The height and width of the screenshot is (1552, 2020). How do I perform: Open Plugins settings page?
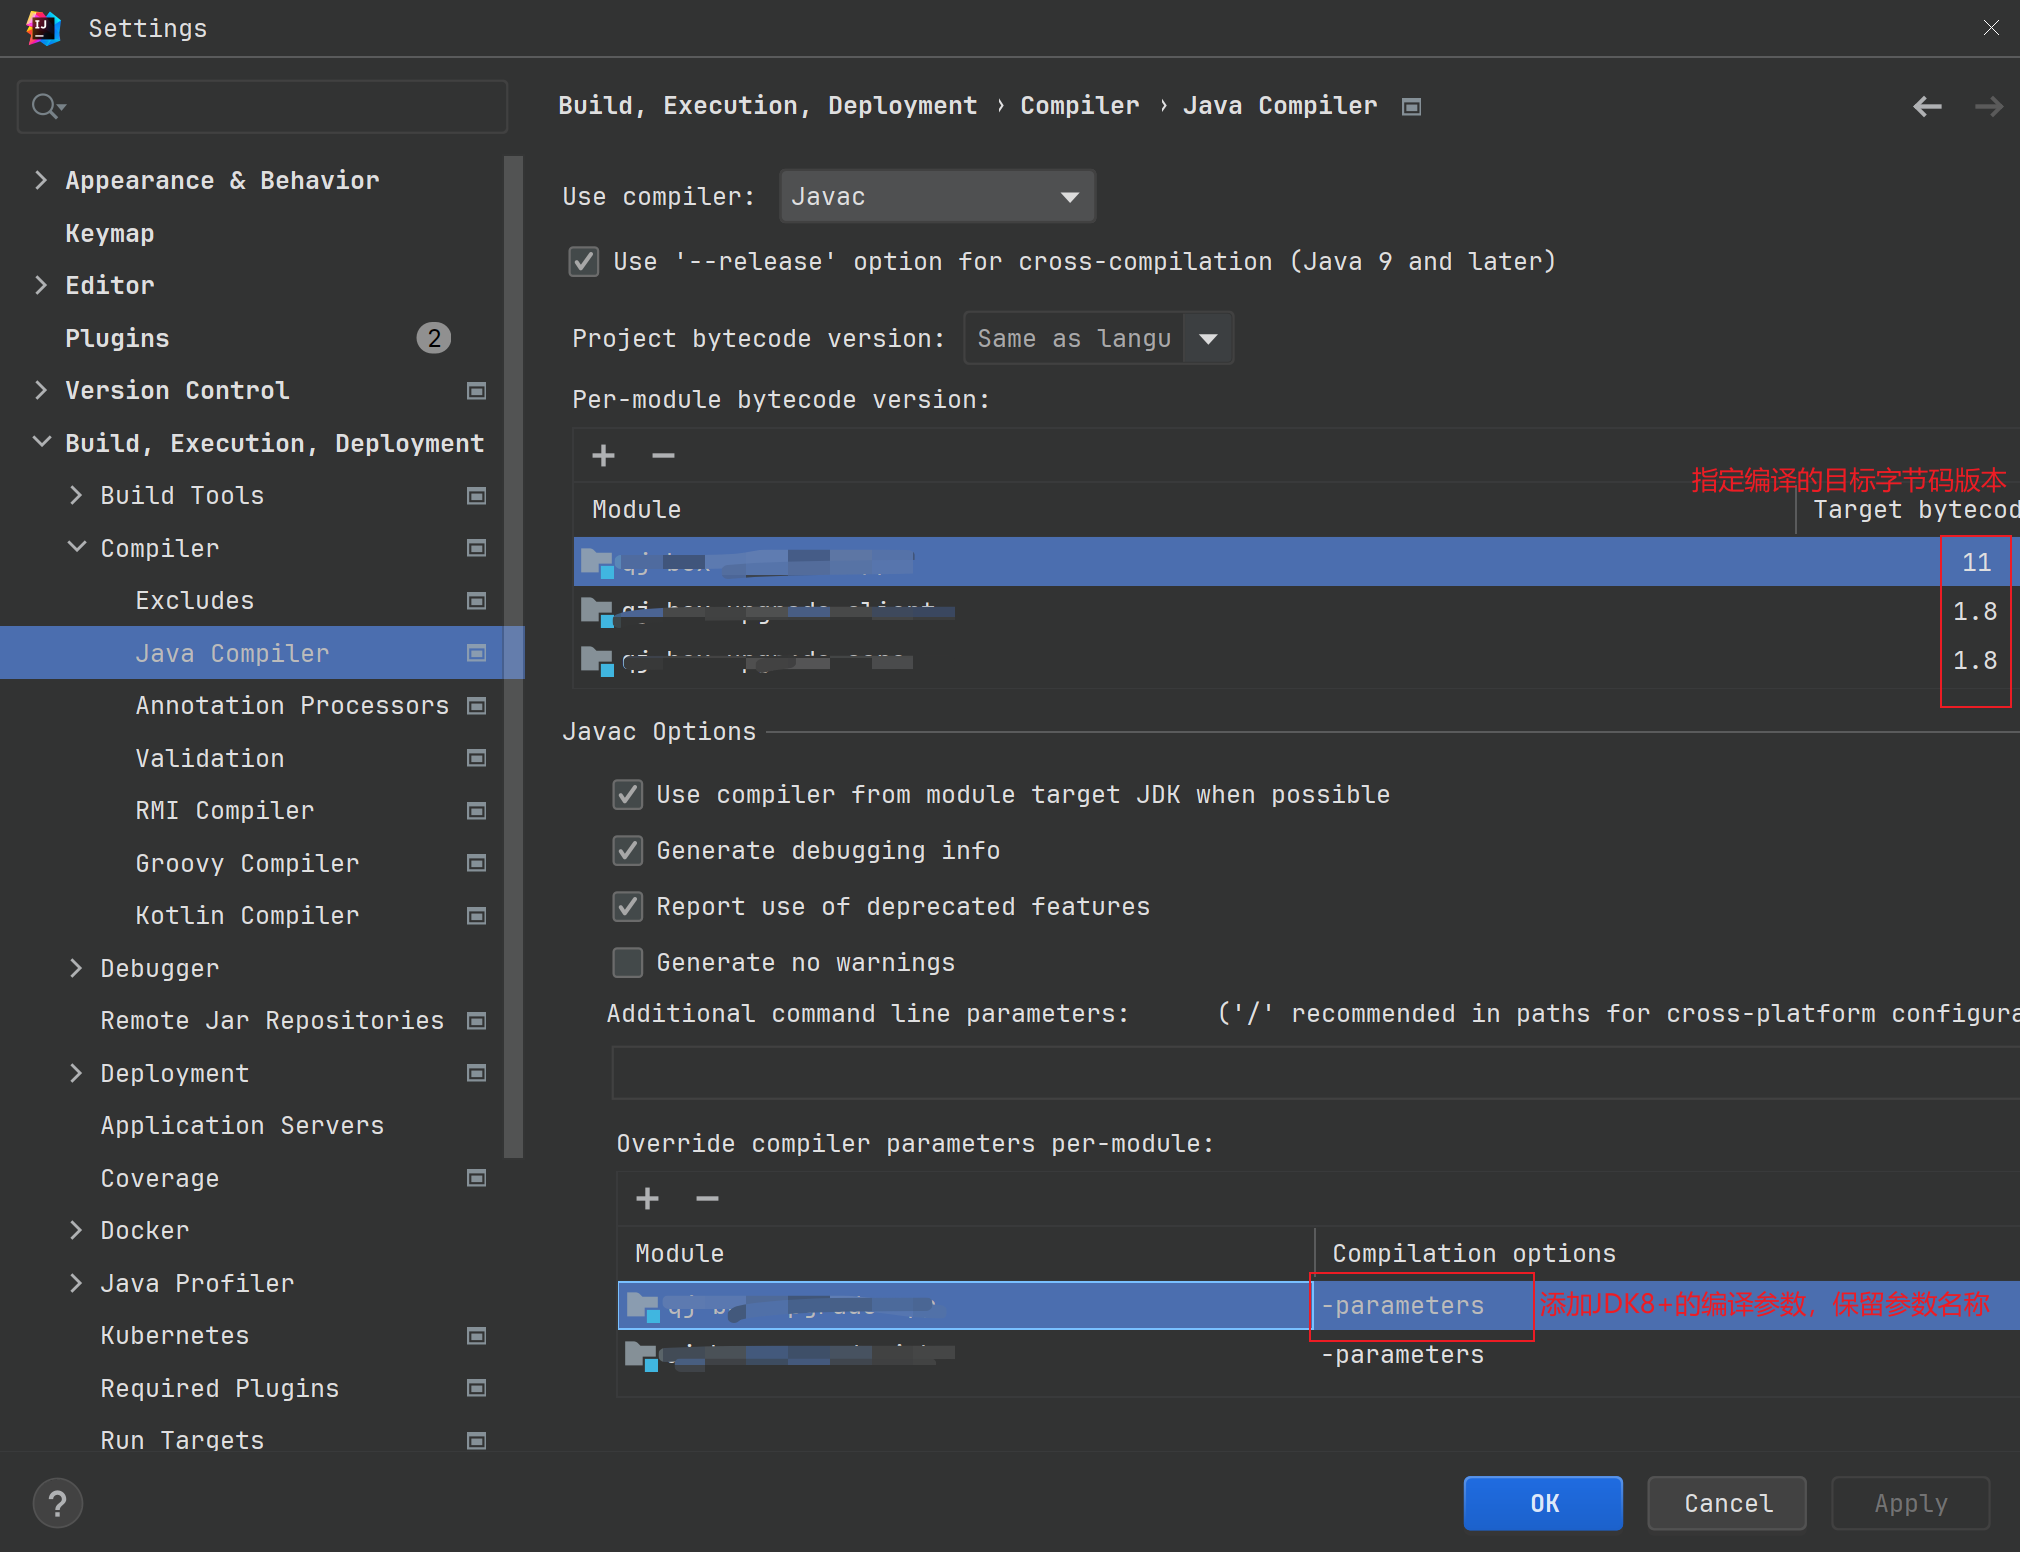(117, 338)
